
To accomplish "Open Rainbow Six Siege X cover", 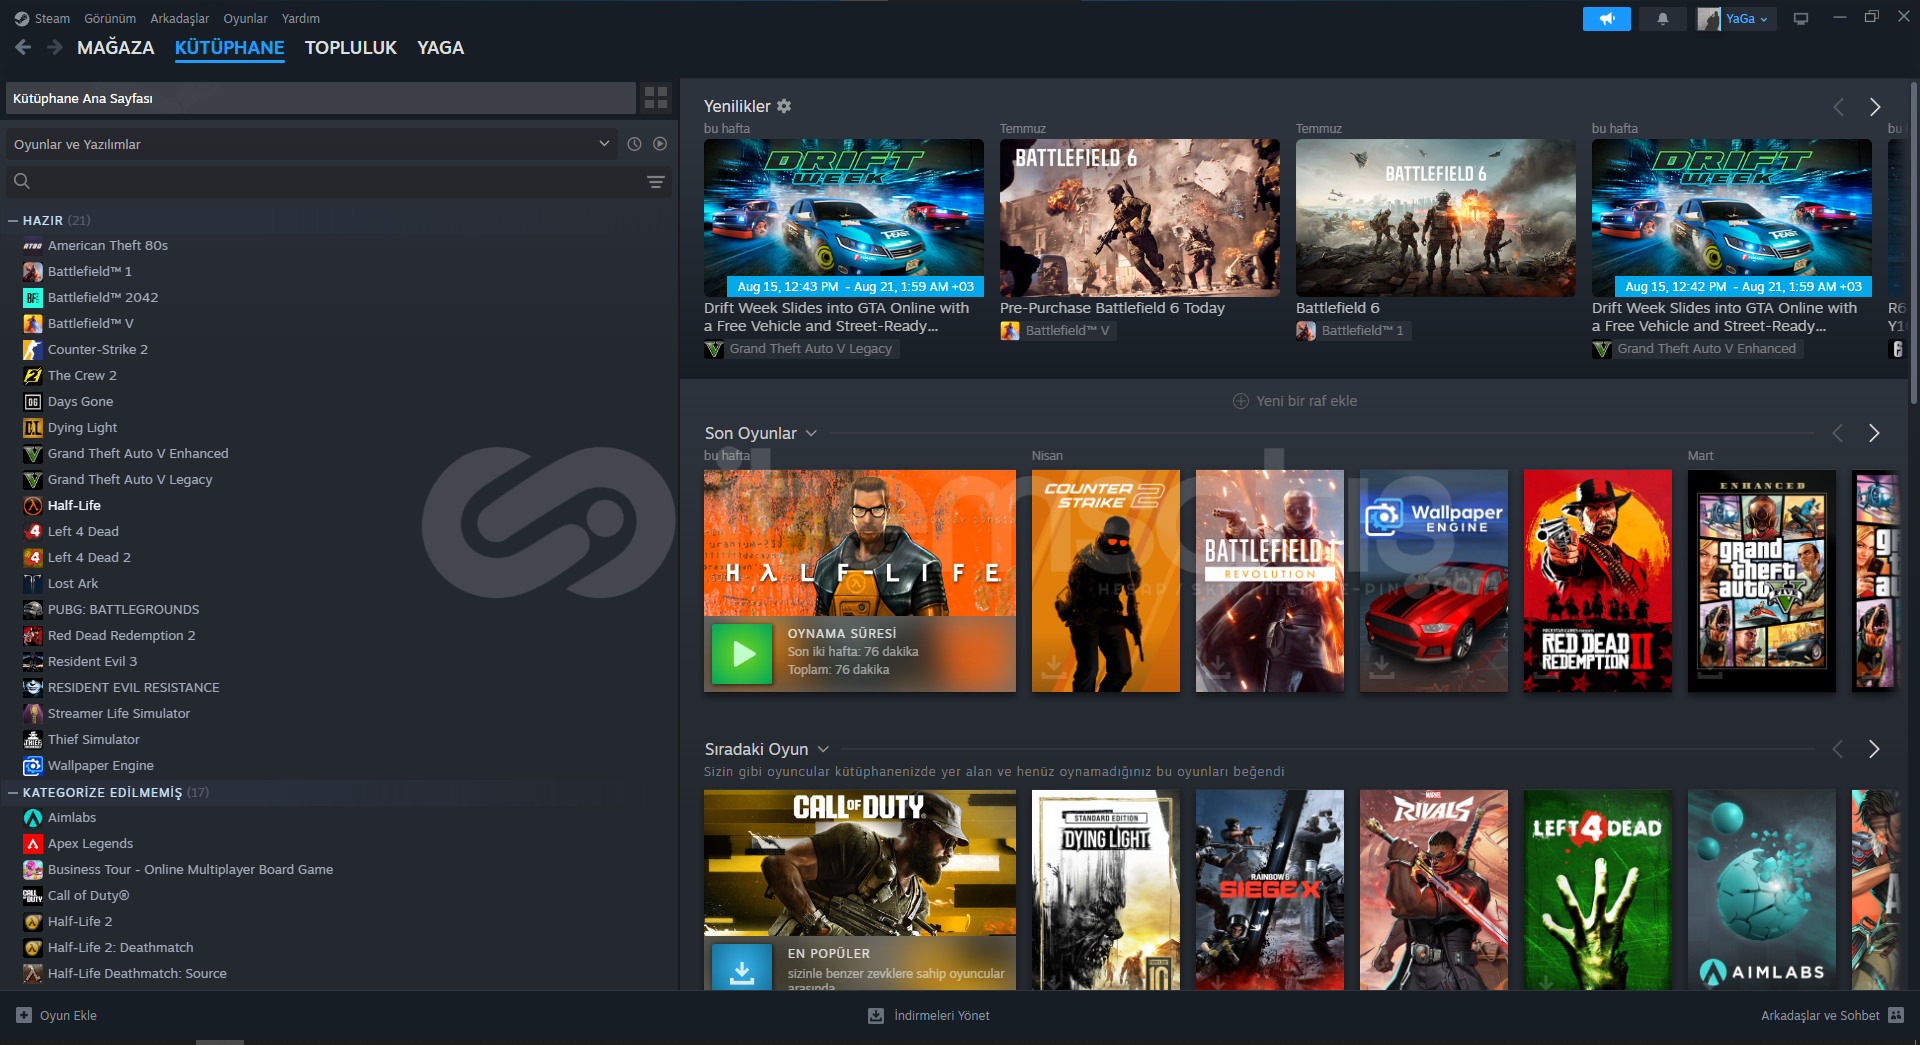I will click(1270, 890).
